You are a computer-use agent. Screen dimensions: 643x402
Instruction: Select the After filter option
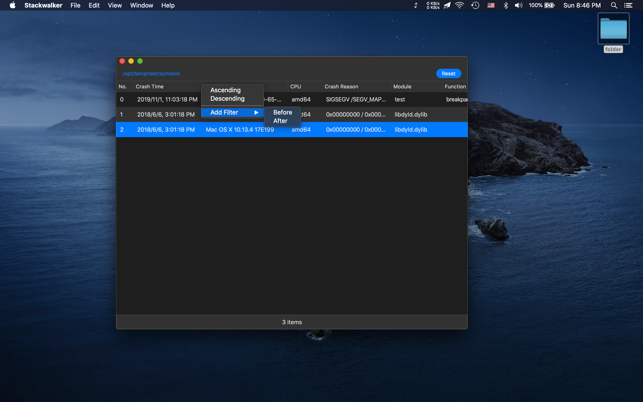tap(280, 121)
